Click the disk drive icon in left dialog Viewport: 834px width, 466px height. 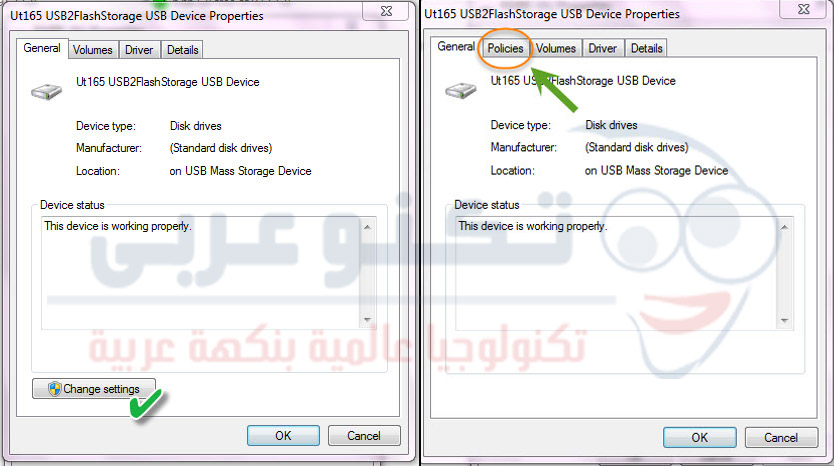tap(46, 91)
